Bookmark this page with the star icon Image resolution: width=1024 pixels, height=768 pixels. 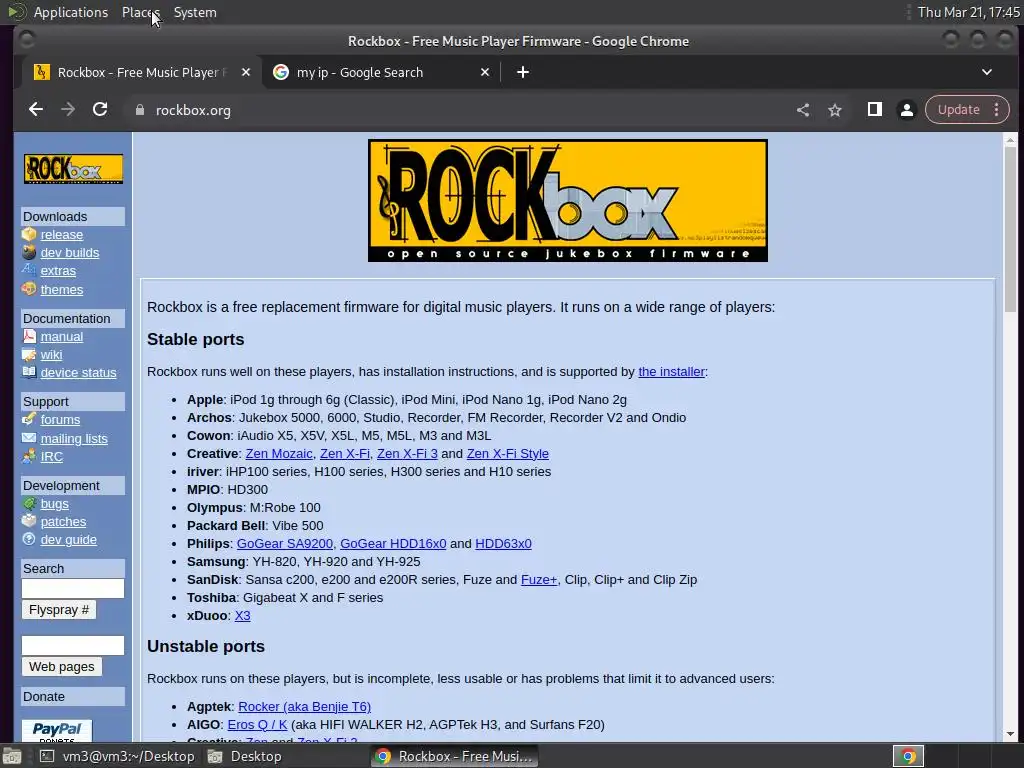[x=835, y=110]
